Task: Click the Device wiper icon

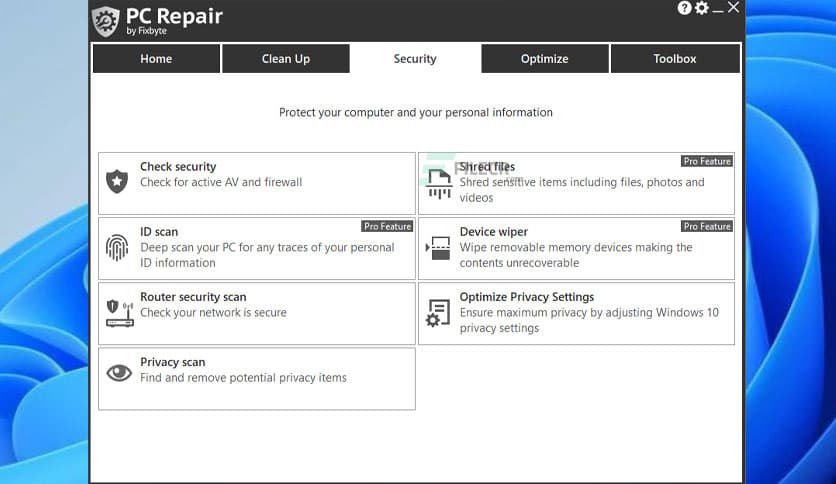Action: tap(438, 248)
